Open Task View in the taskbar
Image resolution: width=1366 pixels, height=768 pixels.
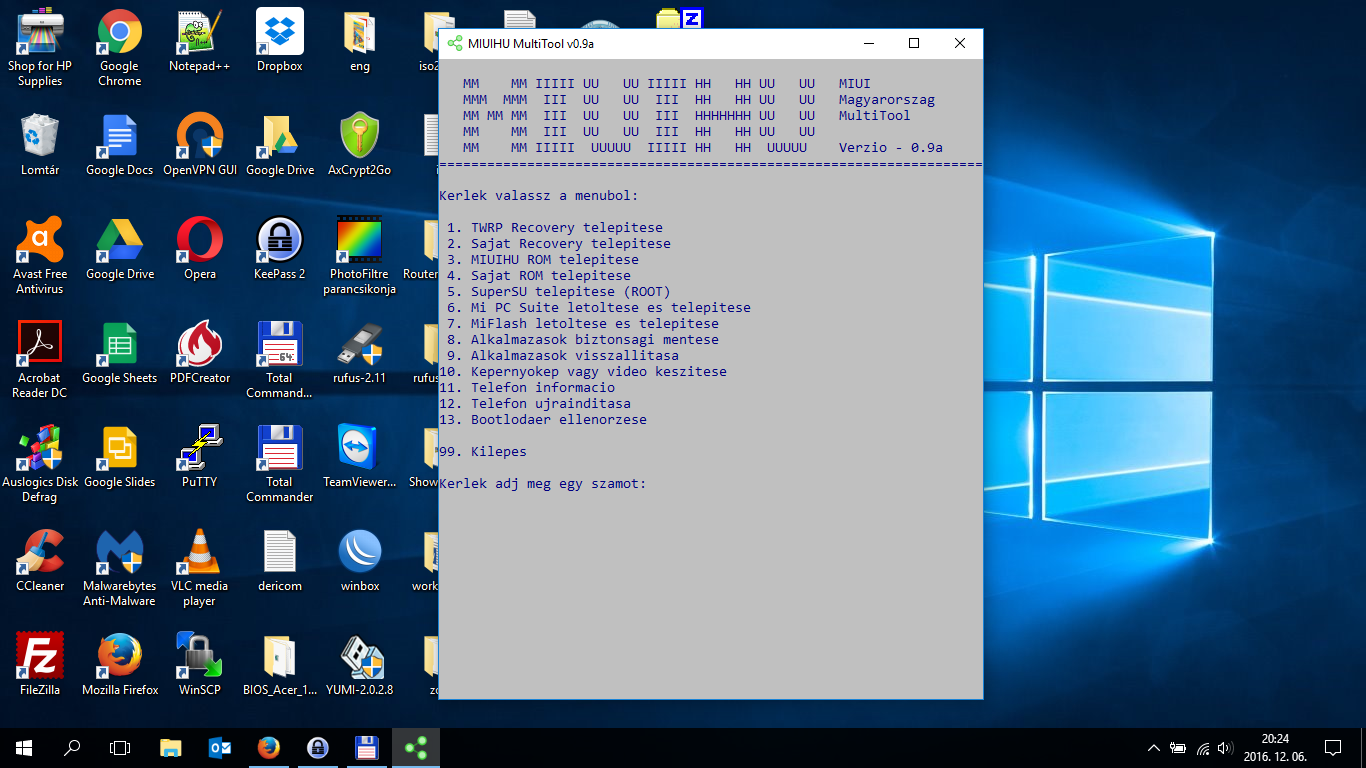120,747
